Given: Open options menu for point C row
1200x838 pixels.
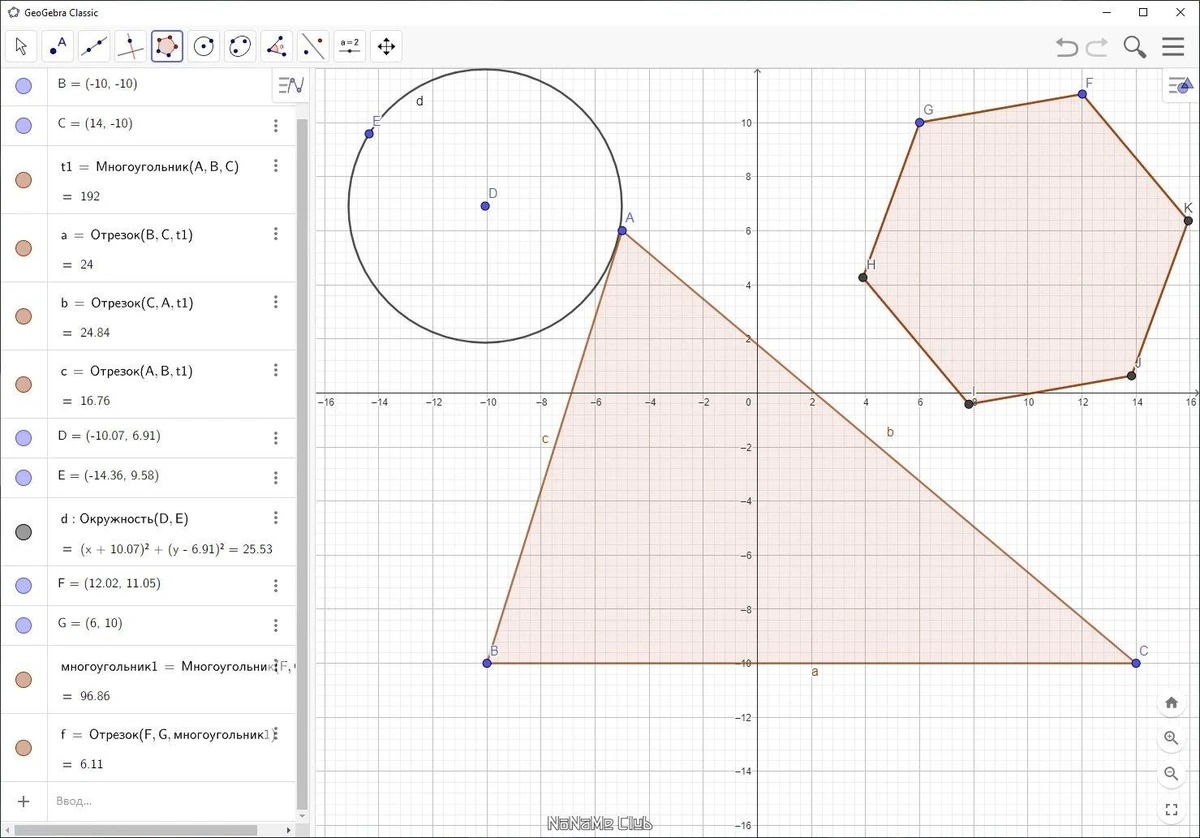Looking at the screenshot, I should coord(276,125).
